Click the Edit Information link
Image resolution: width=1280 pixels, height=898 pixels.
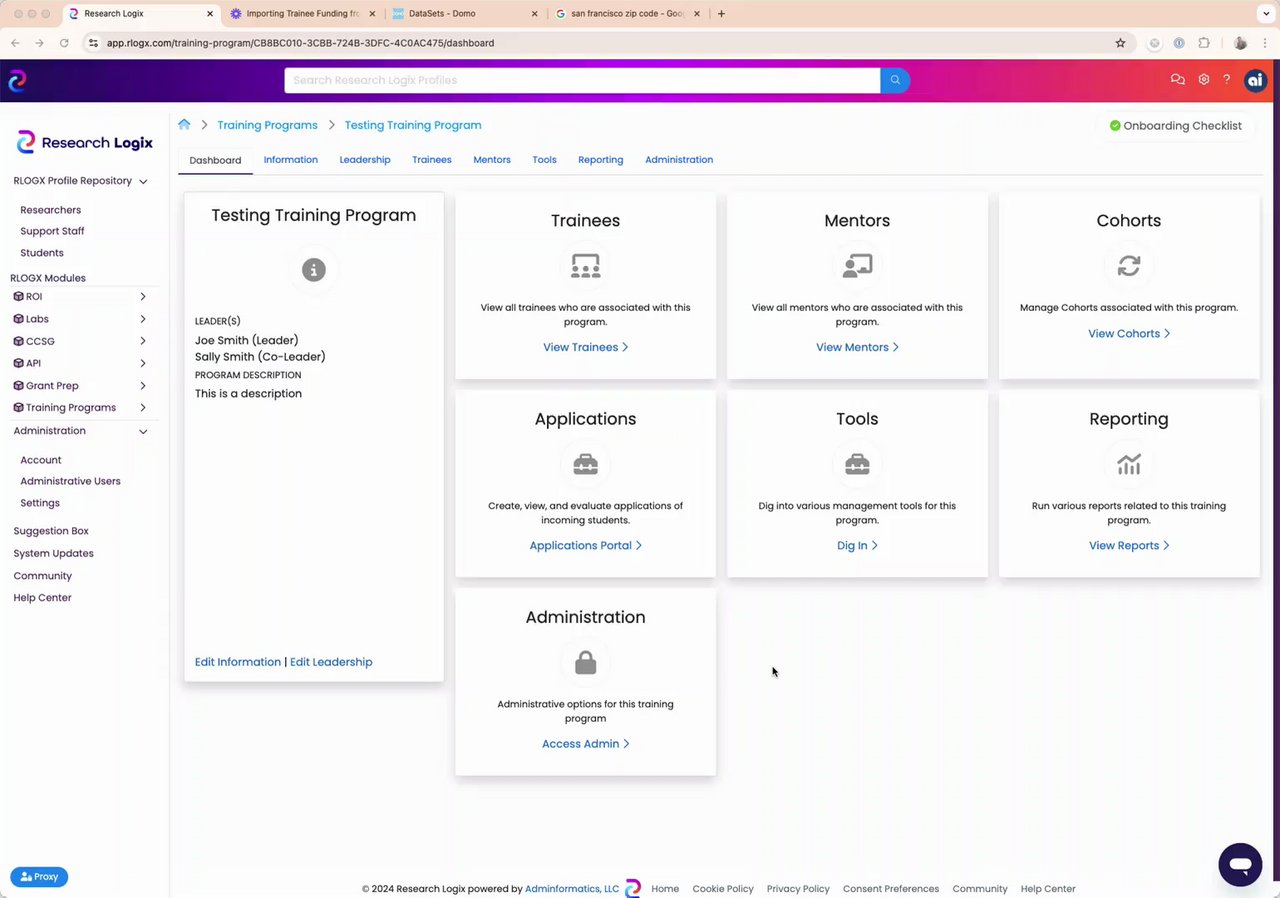click(238, 662)
